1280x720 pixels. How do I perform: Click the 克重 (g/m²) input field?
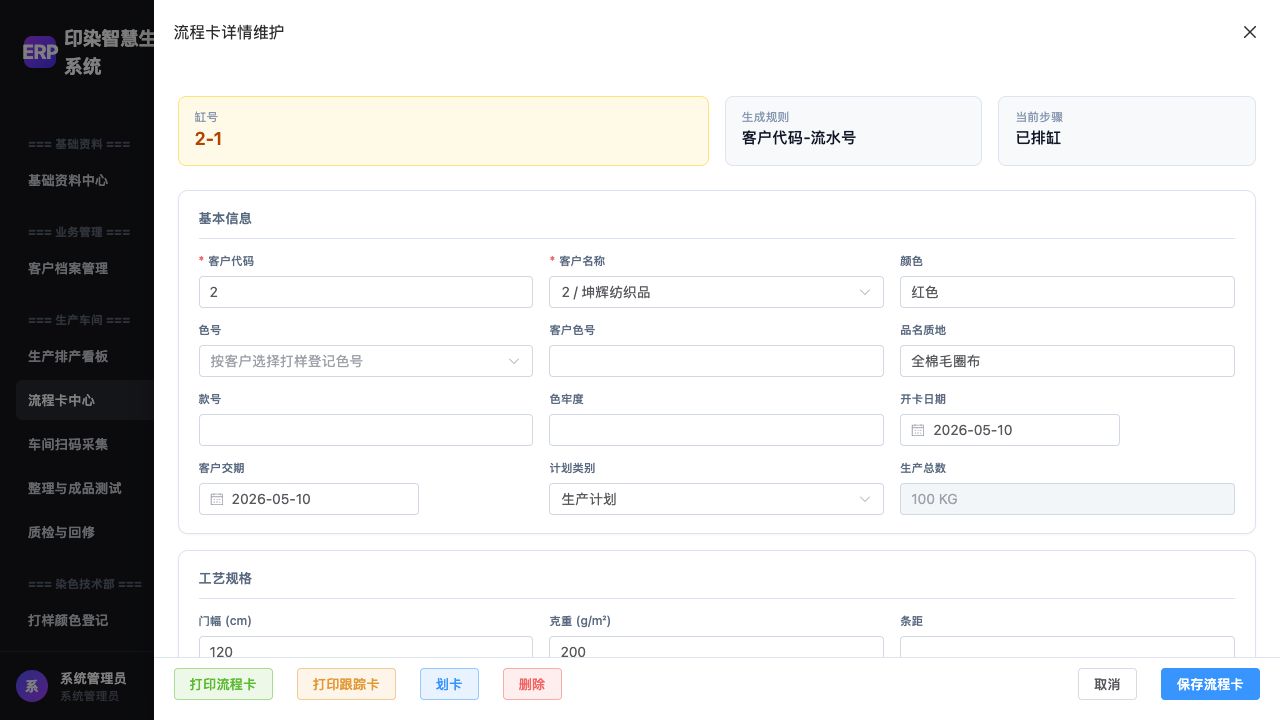point(716,648)
